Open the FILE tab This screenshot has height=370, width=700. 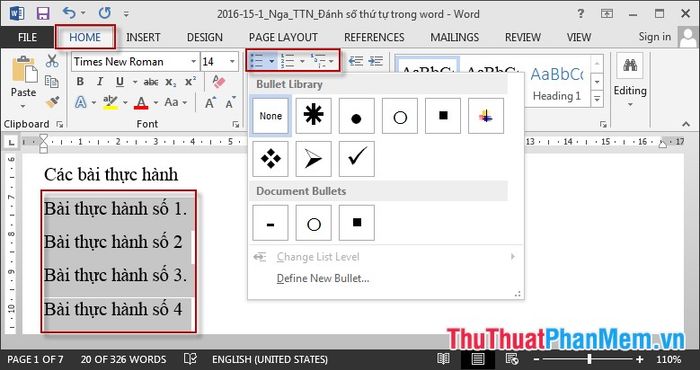coord(27,37)
